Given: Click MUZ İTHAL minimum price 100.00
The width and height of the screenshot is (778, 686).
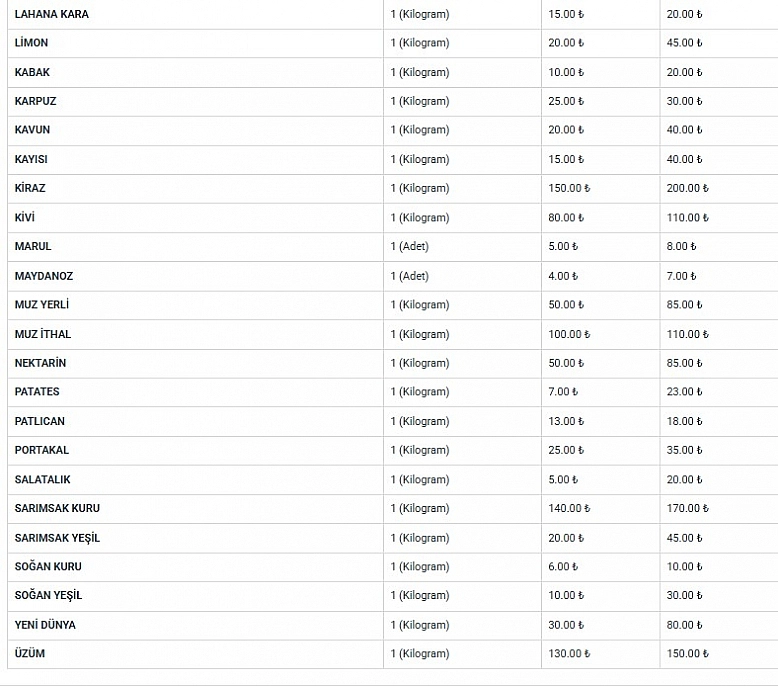Looking at the screenshot, I should (569, 334).
